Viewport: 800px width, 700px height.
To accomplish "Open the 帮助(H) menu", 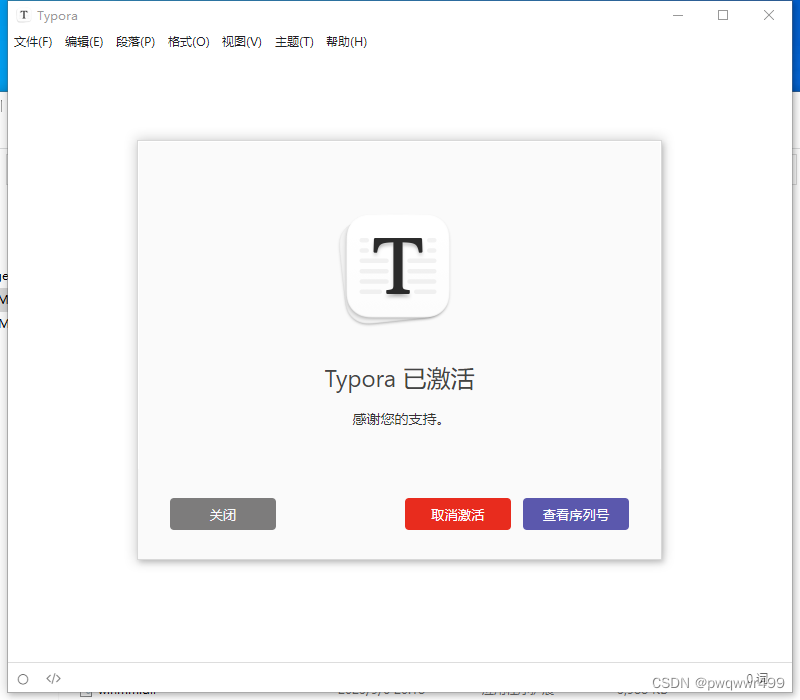I will (x=346, y=42).
